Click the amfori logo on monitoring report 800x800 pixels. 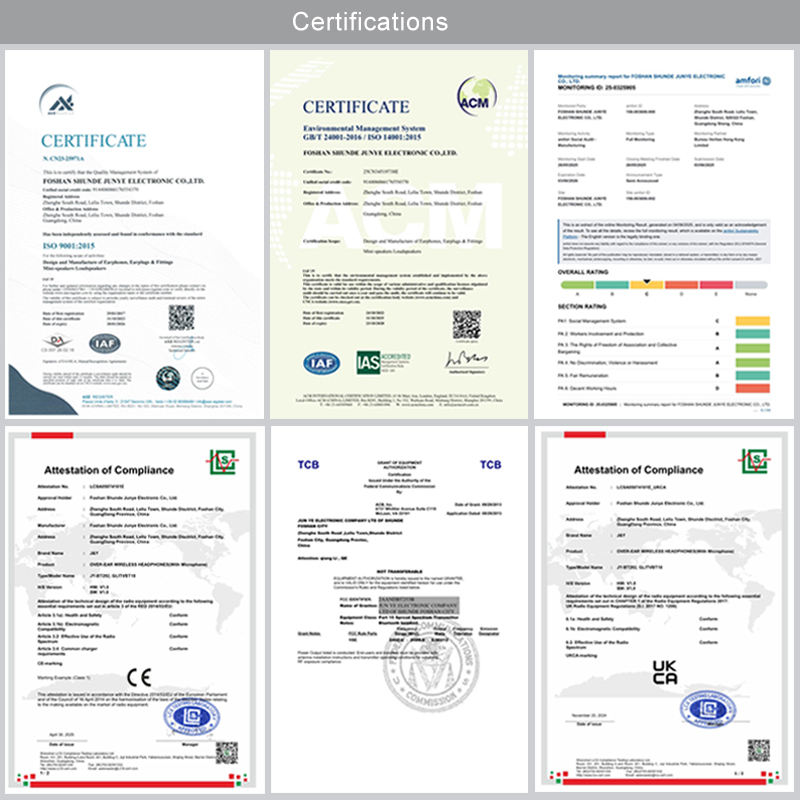tap(753, 81)
